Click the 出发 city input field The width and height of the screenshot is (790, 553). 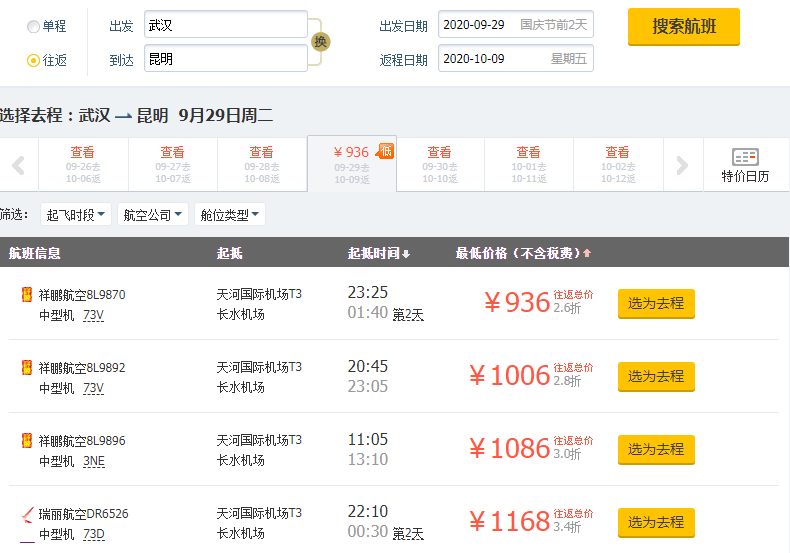point(225,25)
